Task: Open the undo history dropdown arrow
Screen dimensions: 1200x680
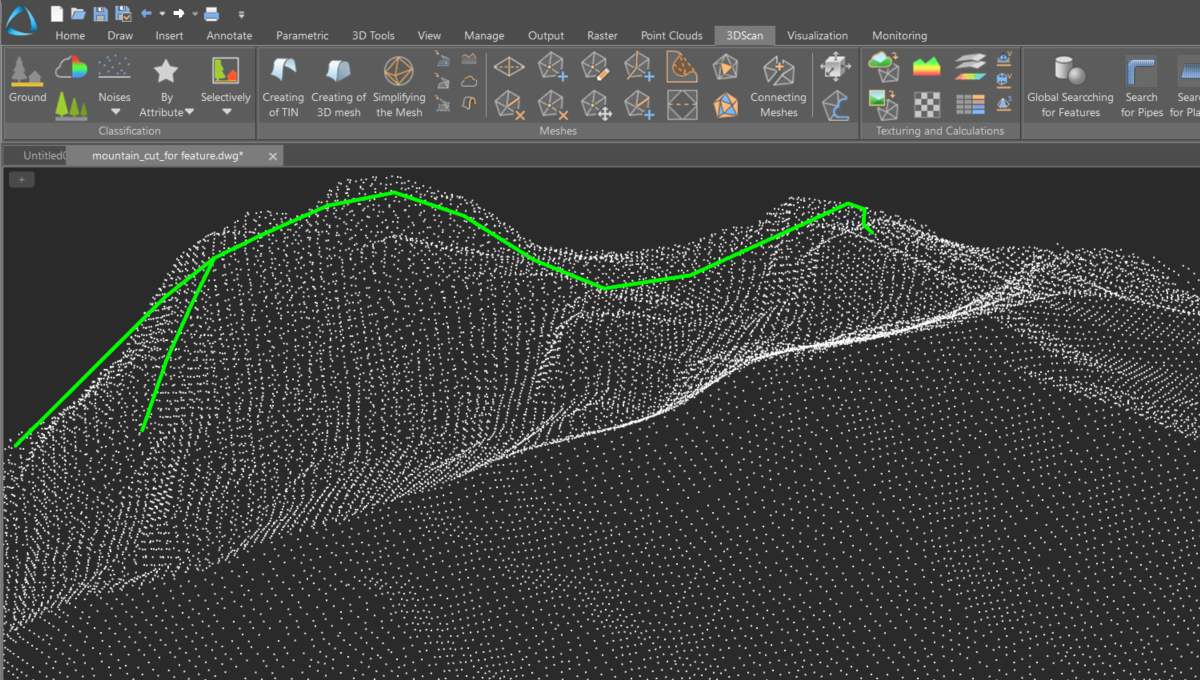Action: pyautogui.click(x=162, y=14)
